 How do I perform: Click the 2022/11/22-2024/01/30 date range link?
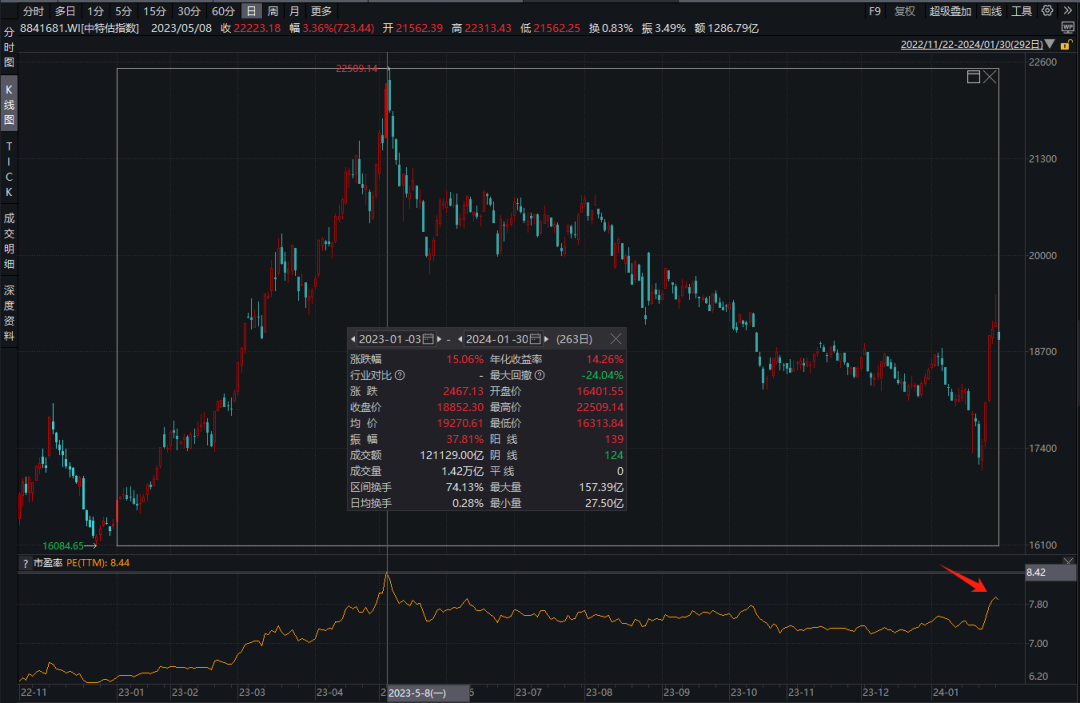click(x=970, y=45)
